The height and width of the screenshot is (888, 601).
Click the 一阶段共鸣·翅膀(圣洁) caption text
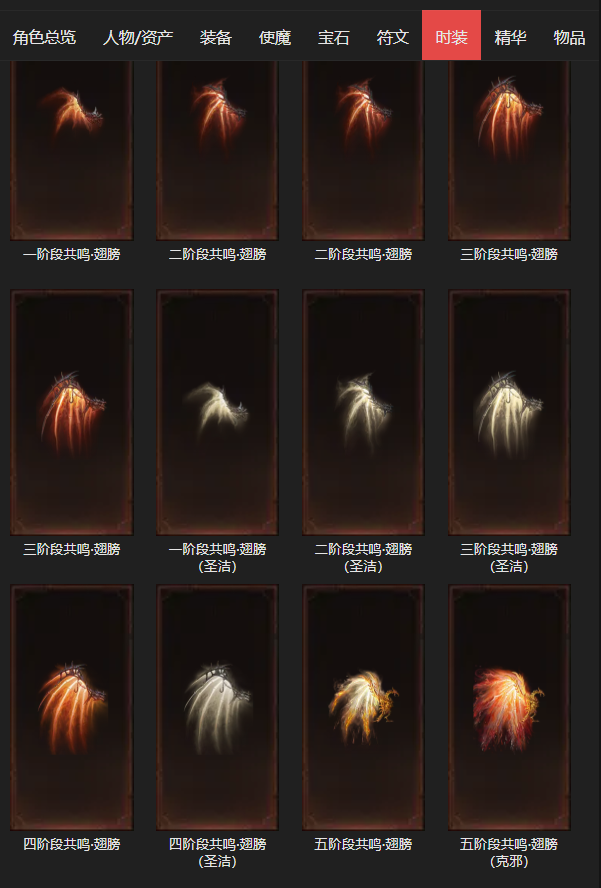pyautogui.click(x=218, y=557)
